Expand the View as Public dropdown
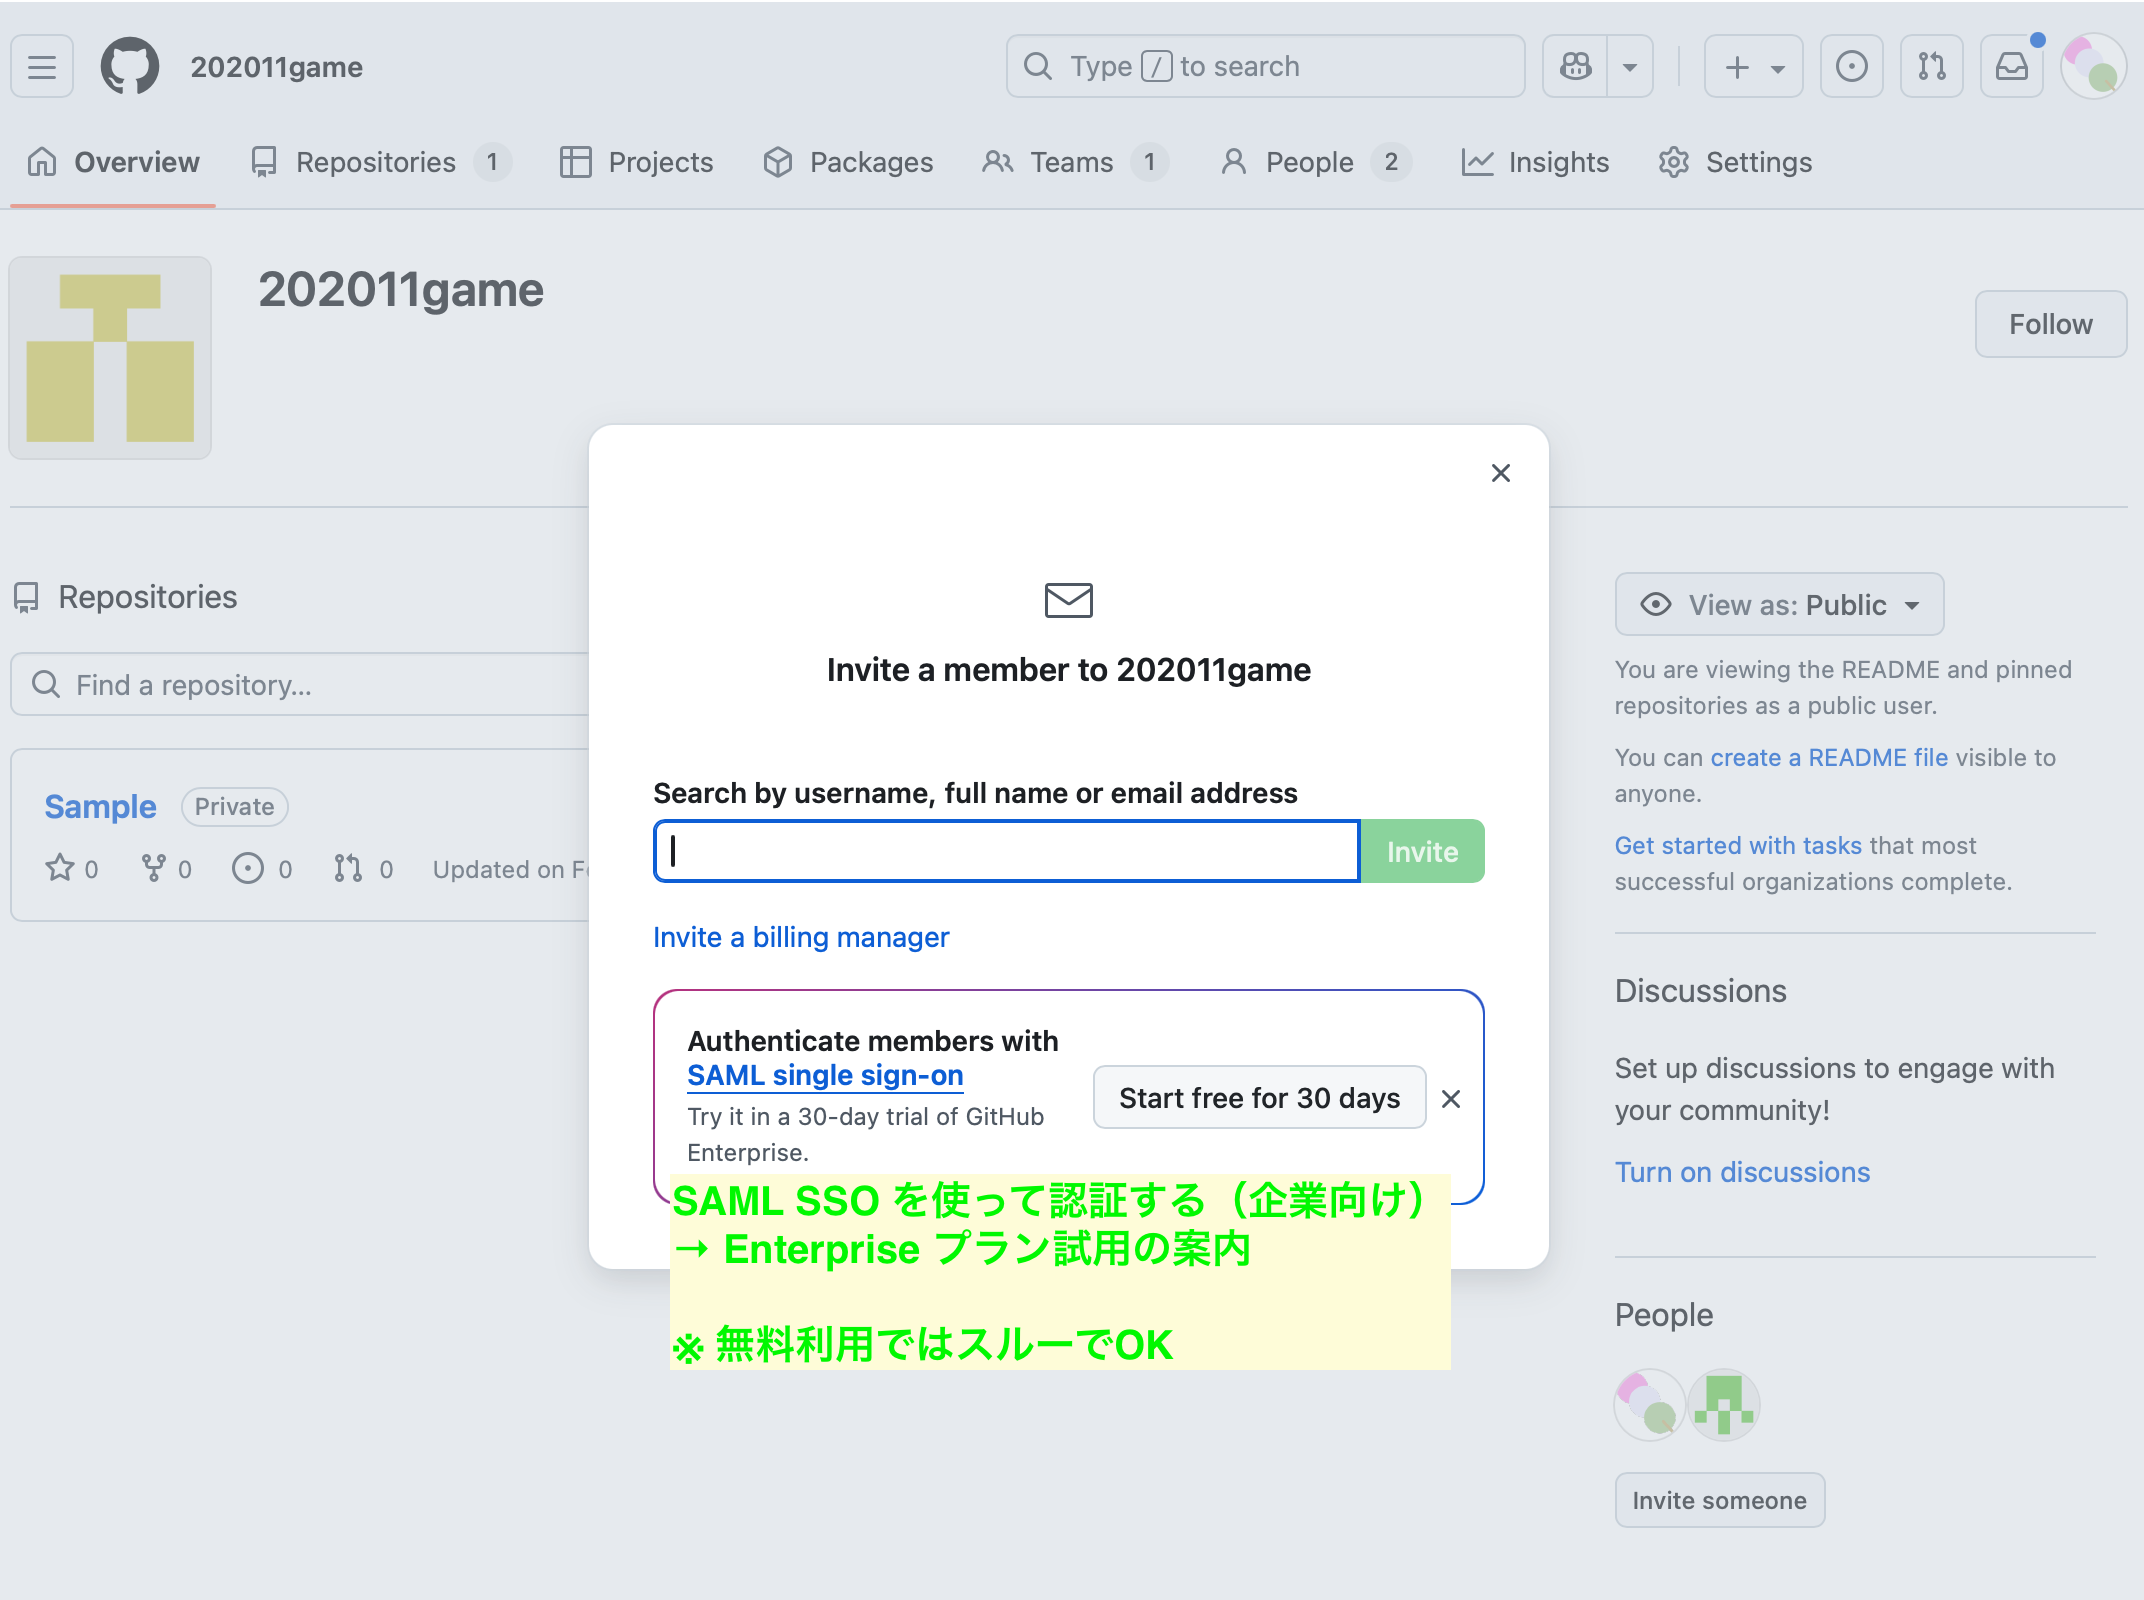This screenshot has width=2144, height=1600. click(x=1779, y=605)
